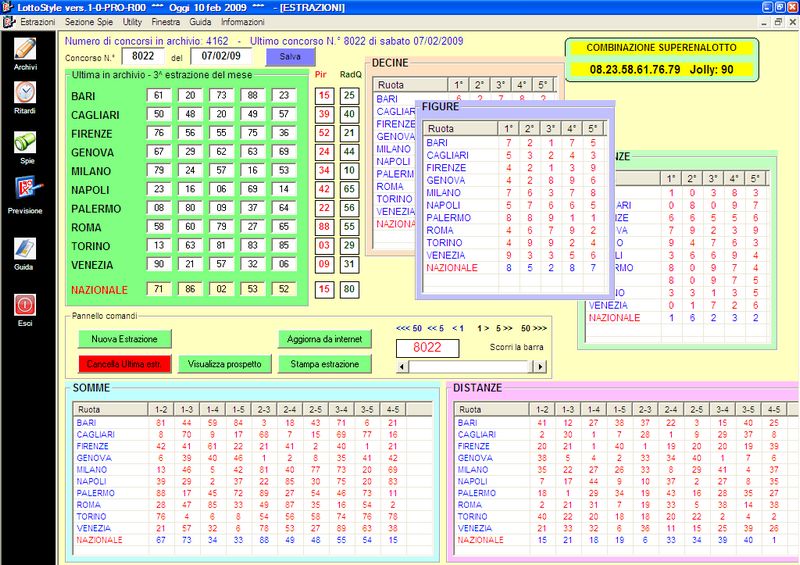Viewport: 800px width, 565px height.
Task: Open the Guida menu
Action: [200, 22]
